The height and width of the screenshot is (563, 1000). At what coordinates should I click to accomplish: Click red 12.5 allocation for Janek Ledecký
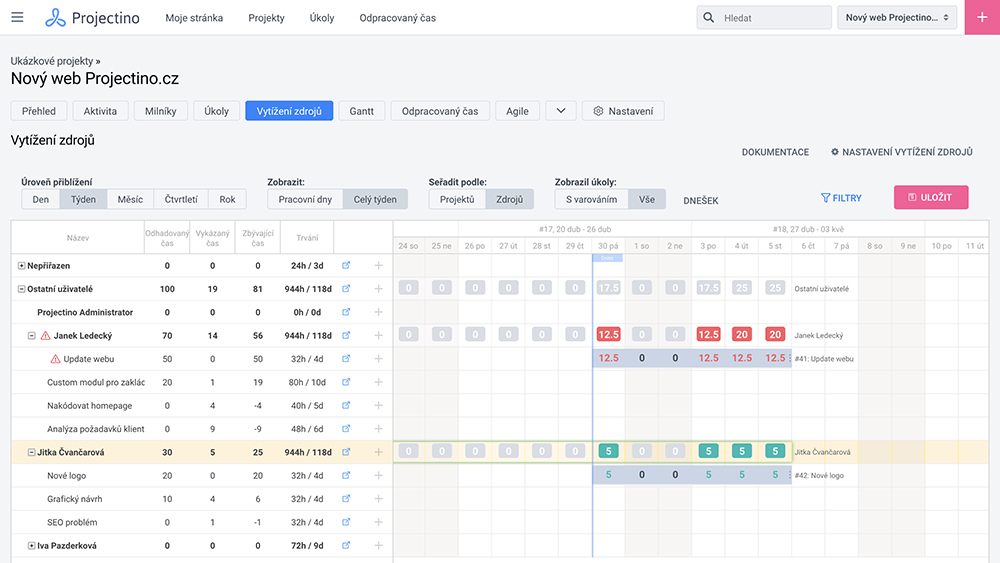pos(608,335)
